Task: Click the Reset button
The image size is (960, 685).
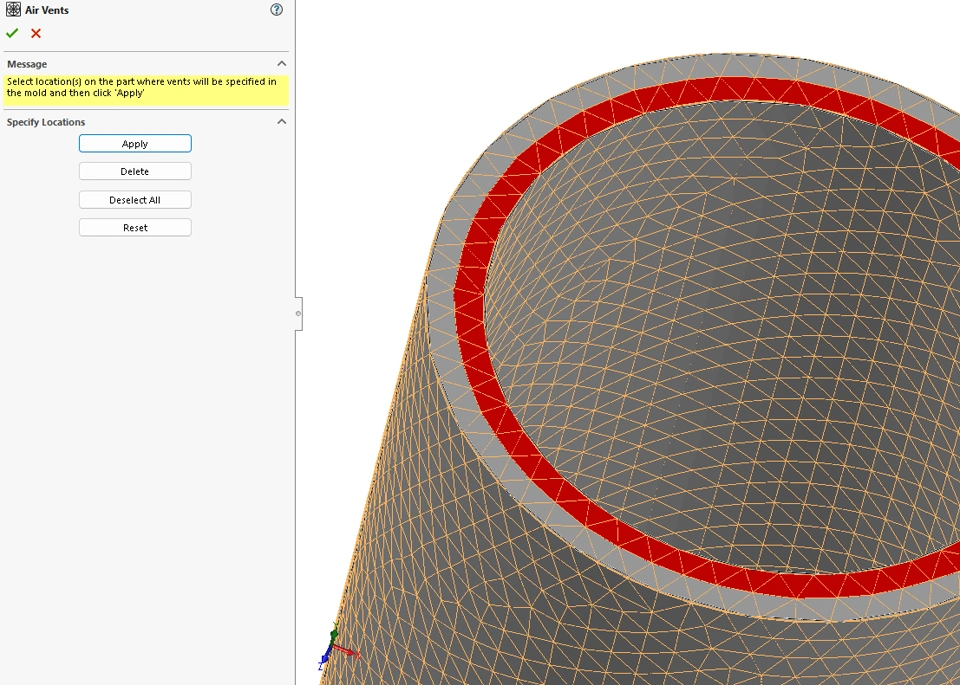Action: click(135, 228)
